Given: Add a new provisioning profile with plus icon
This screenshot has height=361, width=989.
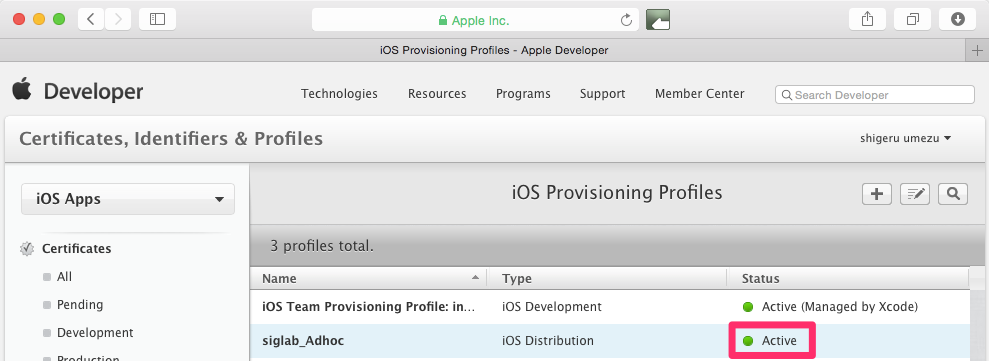Looking at the screenshot, I should point(877,194).
